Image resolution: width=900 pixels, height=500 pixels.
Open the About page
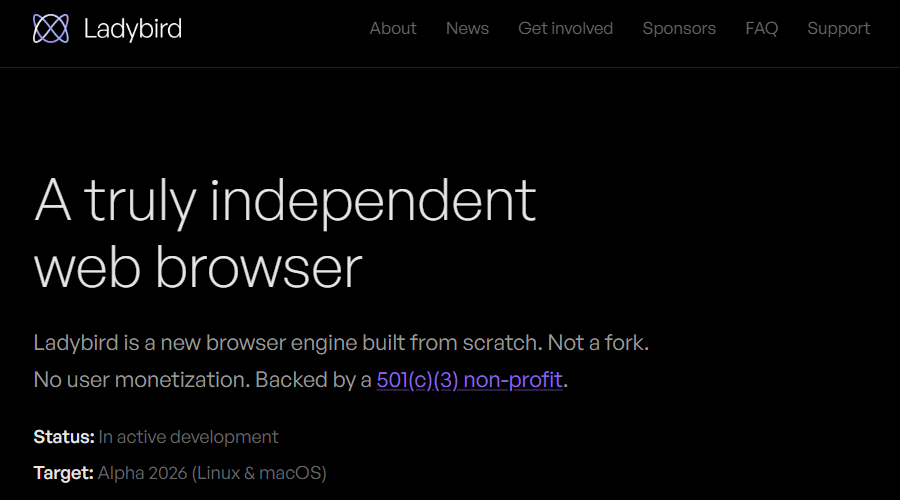coord(393,28)
